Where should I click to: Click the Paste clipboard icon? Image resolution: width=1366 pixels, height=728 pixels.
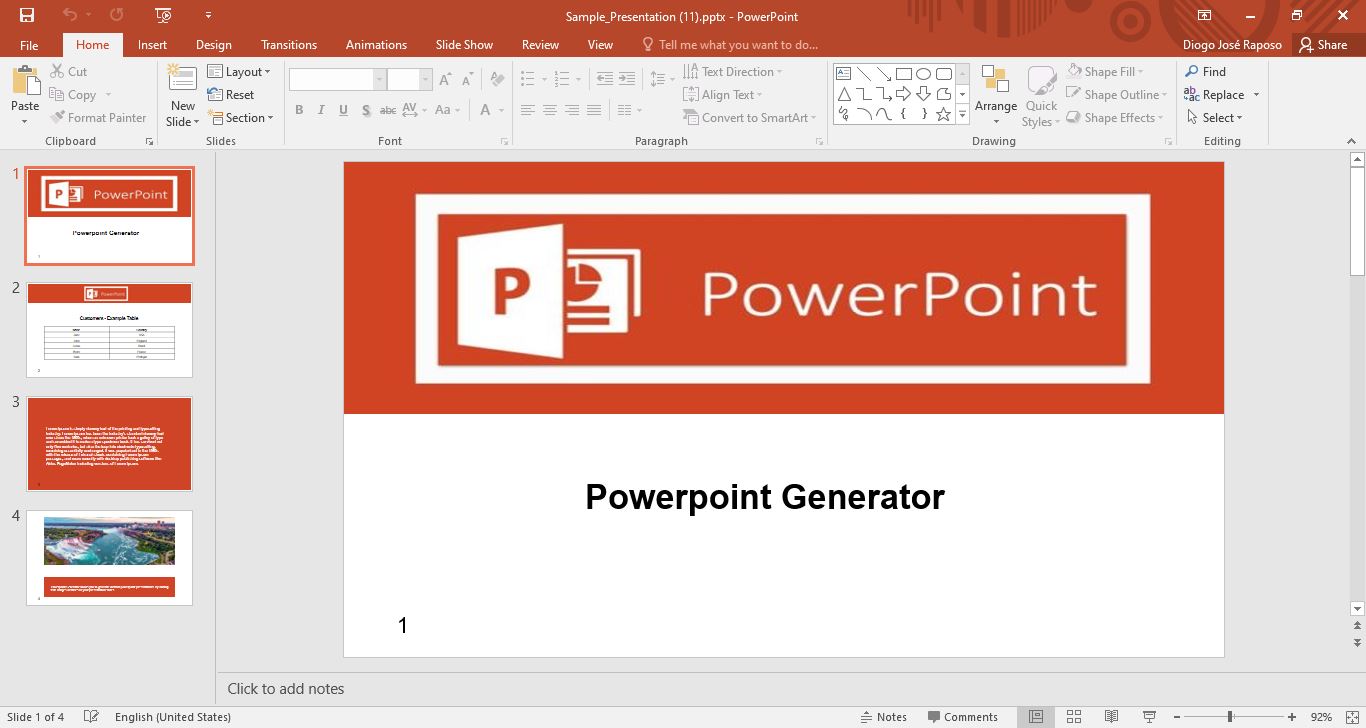[x=24, y=82]
